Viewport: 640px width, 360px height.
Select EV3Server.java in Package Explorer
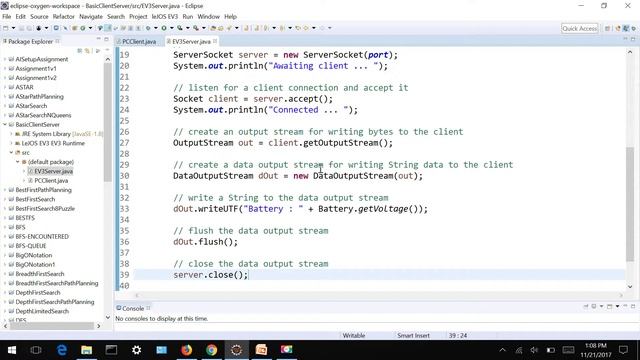pos(53,171)
